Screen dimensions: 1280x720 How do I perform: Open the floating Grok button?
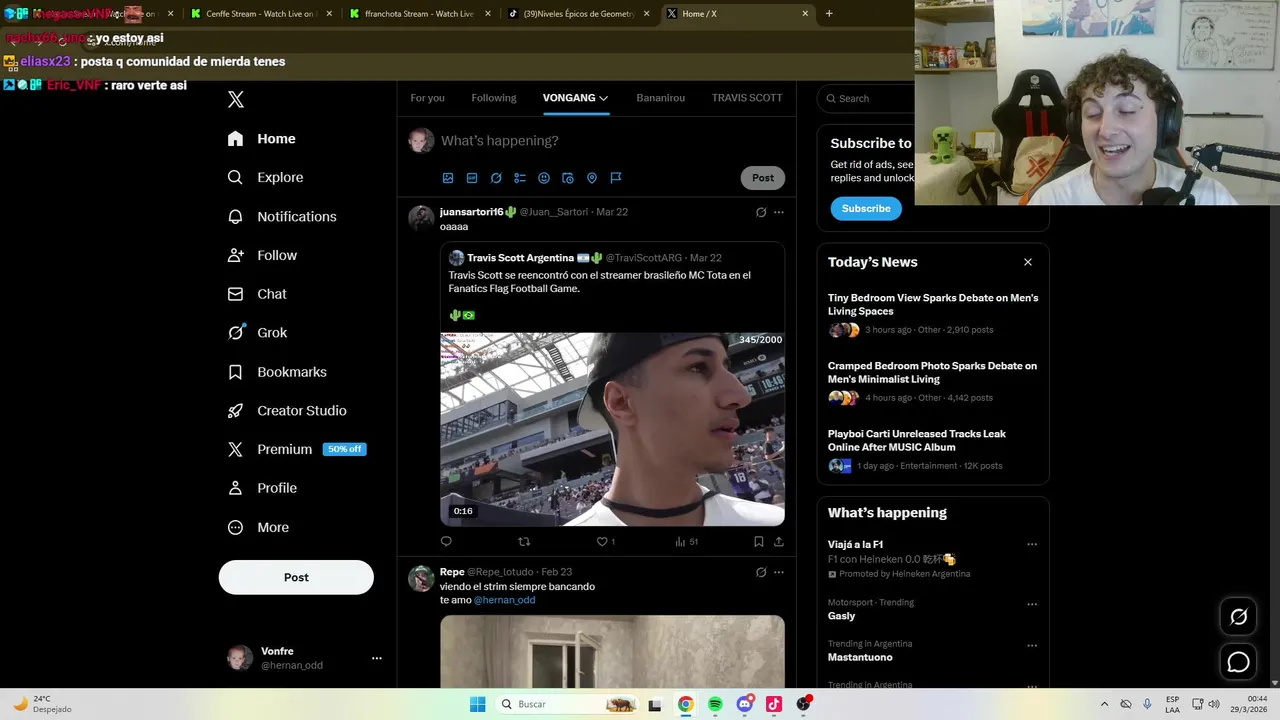(x=1238, y=617)
